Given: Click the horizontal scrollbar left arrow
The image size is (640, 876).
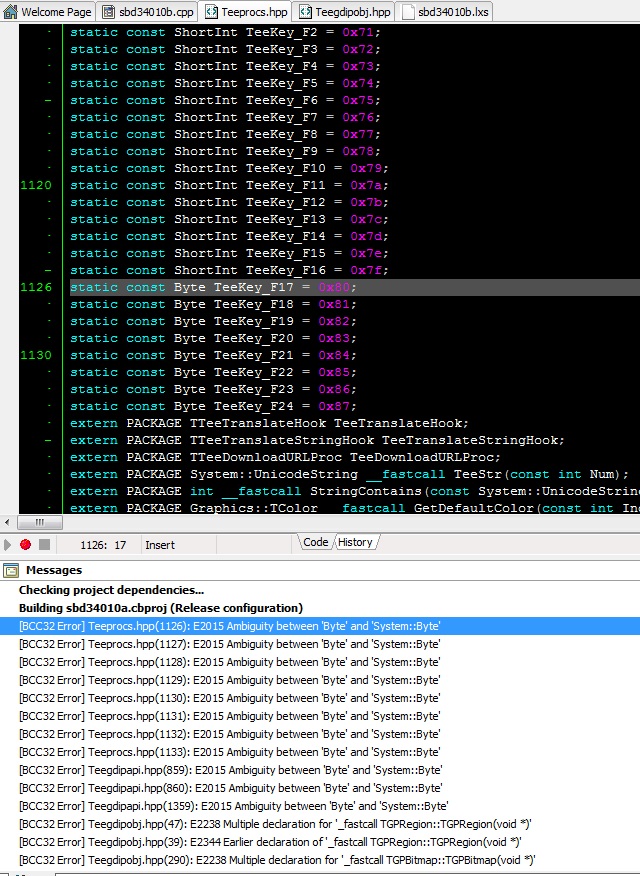Looking at the screenshot, I should click(x=9, y=522).
